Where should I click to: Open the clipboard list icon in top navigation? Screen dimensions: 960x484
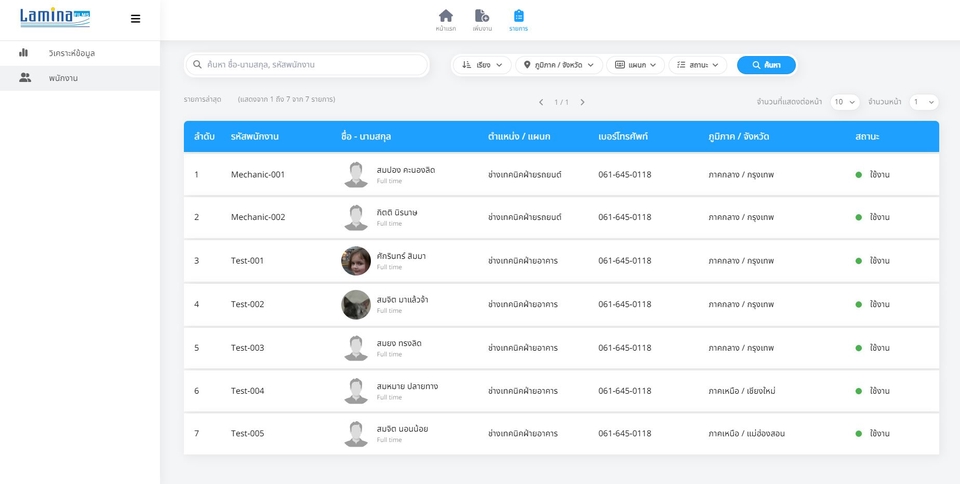(519, 15)
